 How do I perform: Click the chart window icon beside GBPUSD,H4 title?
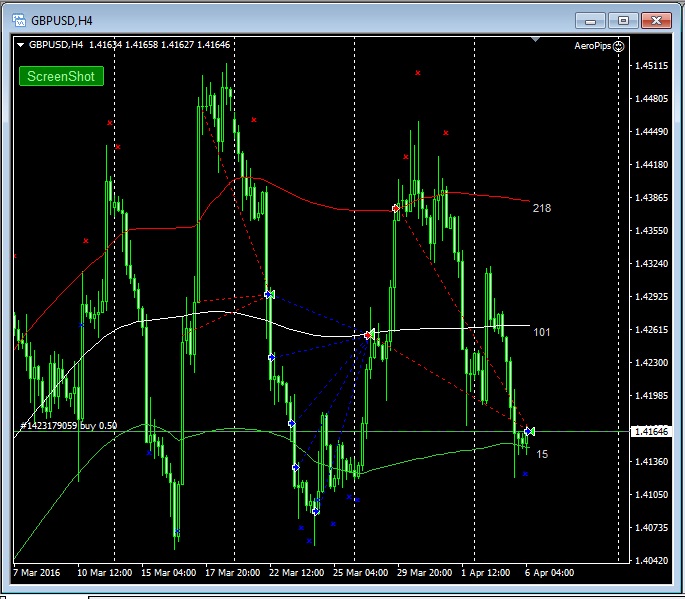(19, 21)
